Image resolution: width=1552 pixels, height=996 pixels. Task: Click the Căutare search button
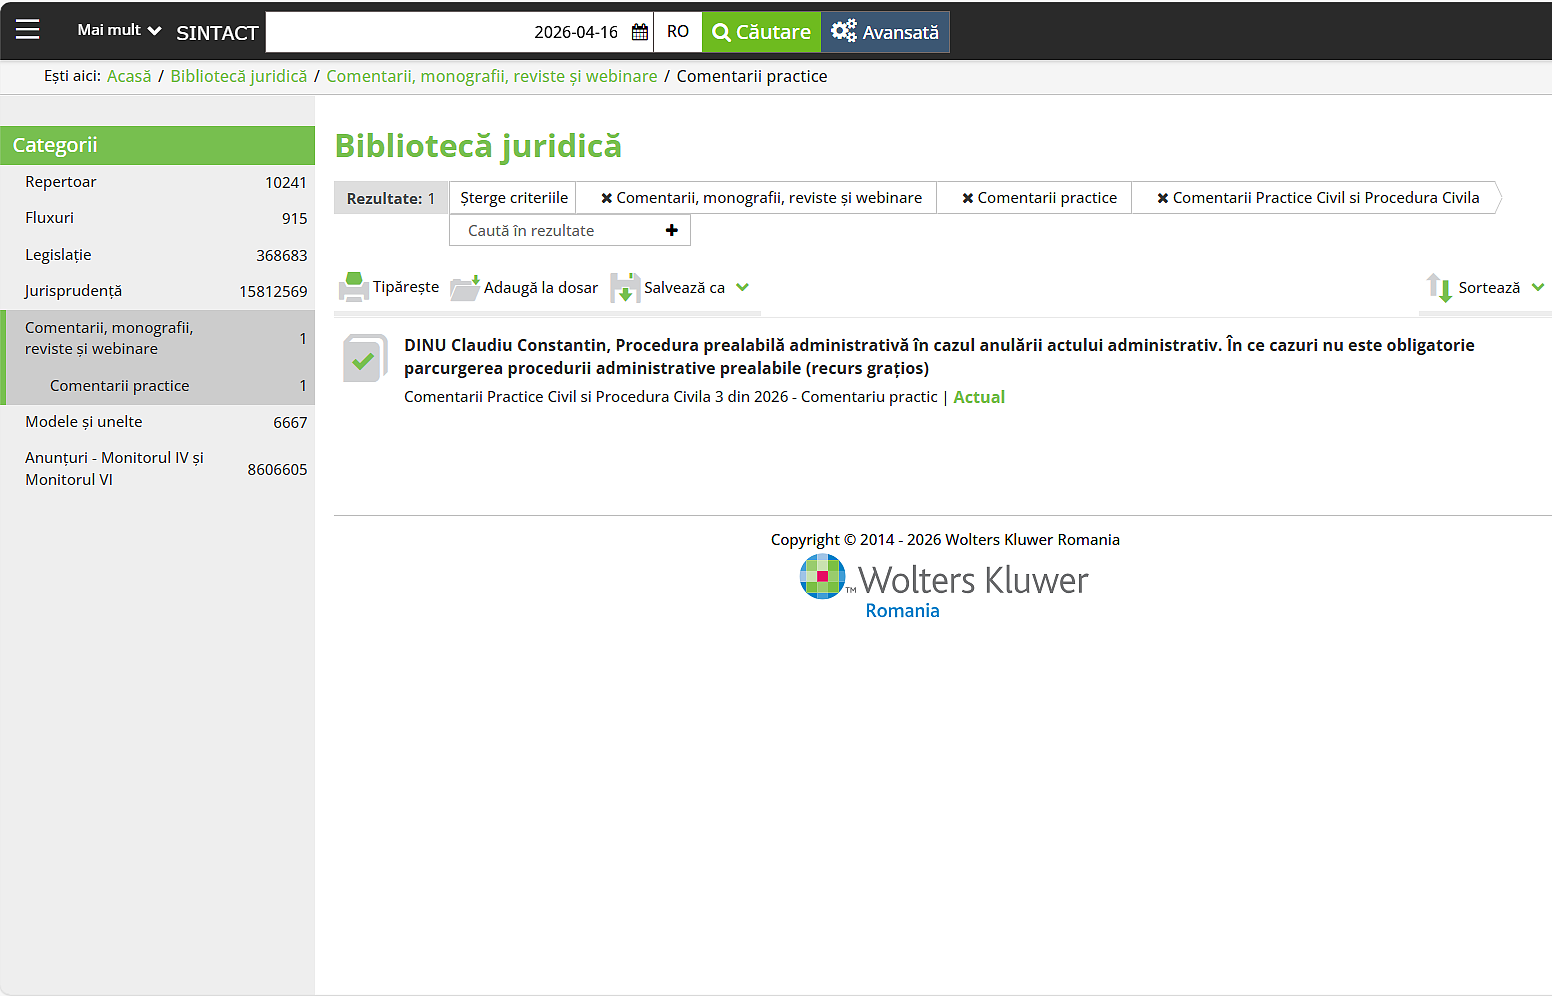coord(761,32)
